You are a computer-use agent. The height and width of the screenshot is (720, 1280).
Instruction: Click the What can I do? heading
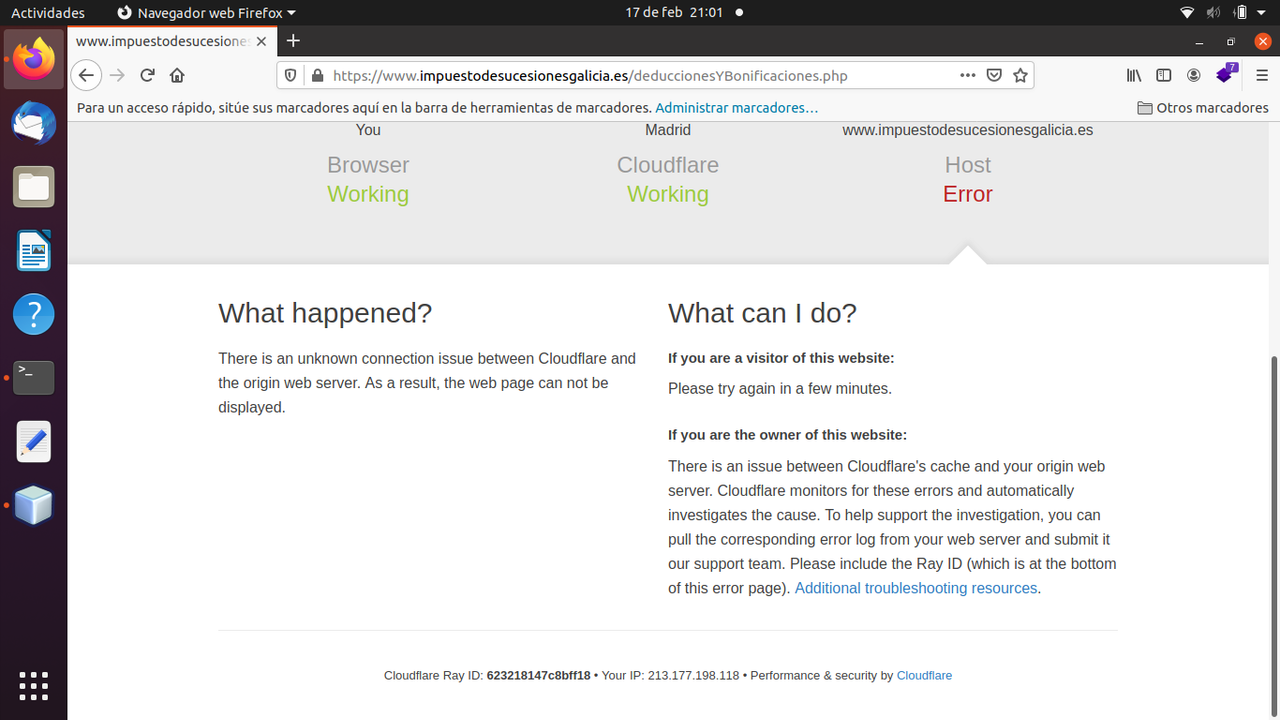(762, 313)
